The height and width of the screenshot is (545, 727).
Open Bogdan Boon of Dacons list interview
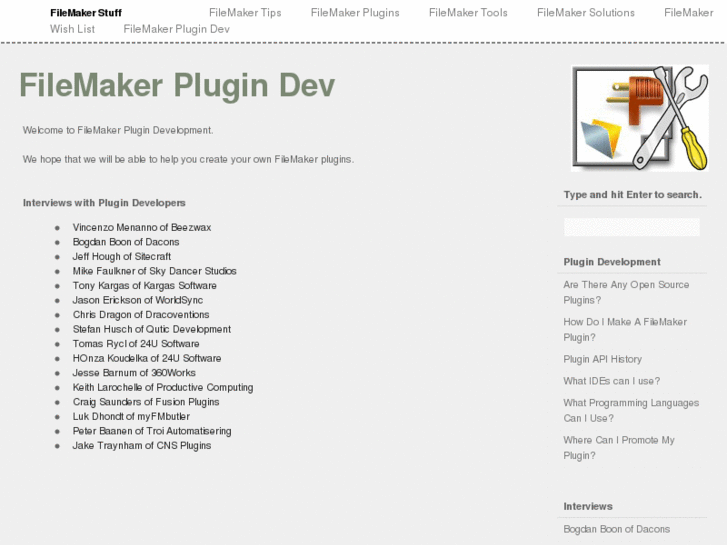click(126, 242)
